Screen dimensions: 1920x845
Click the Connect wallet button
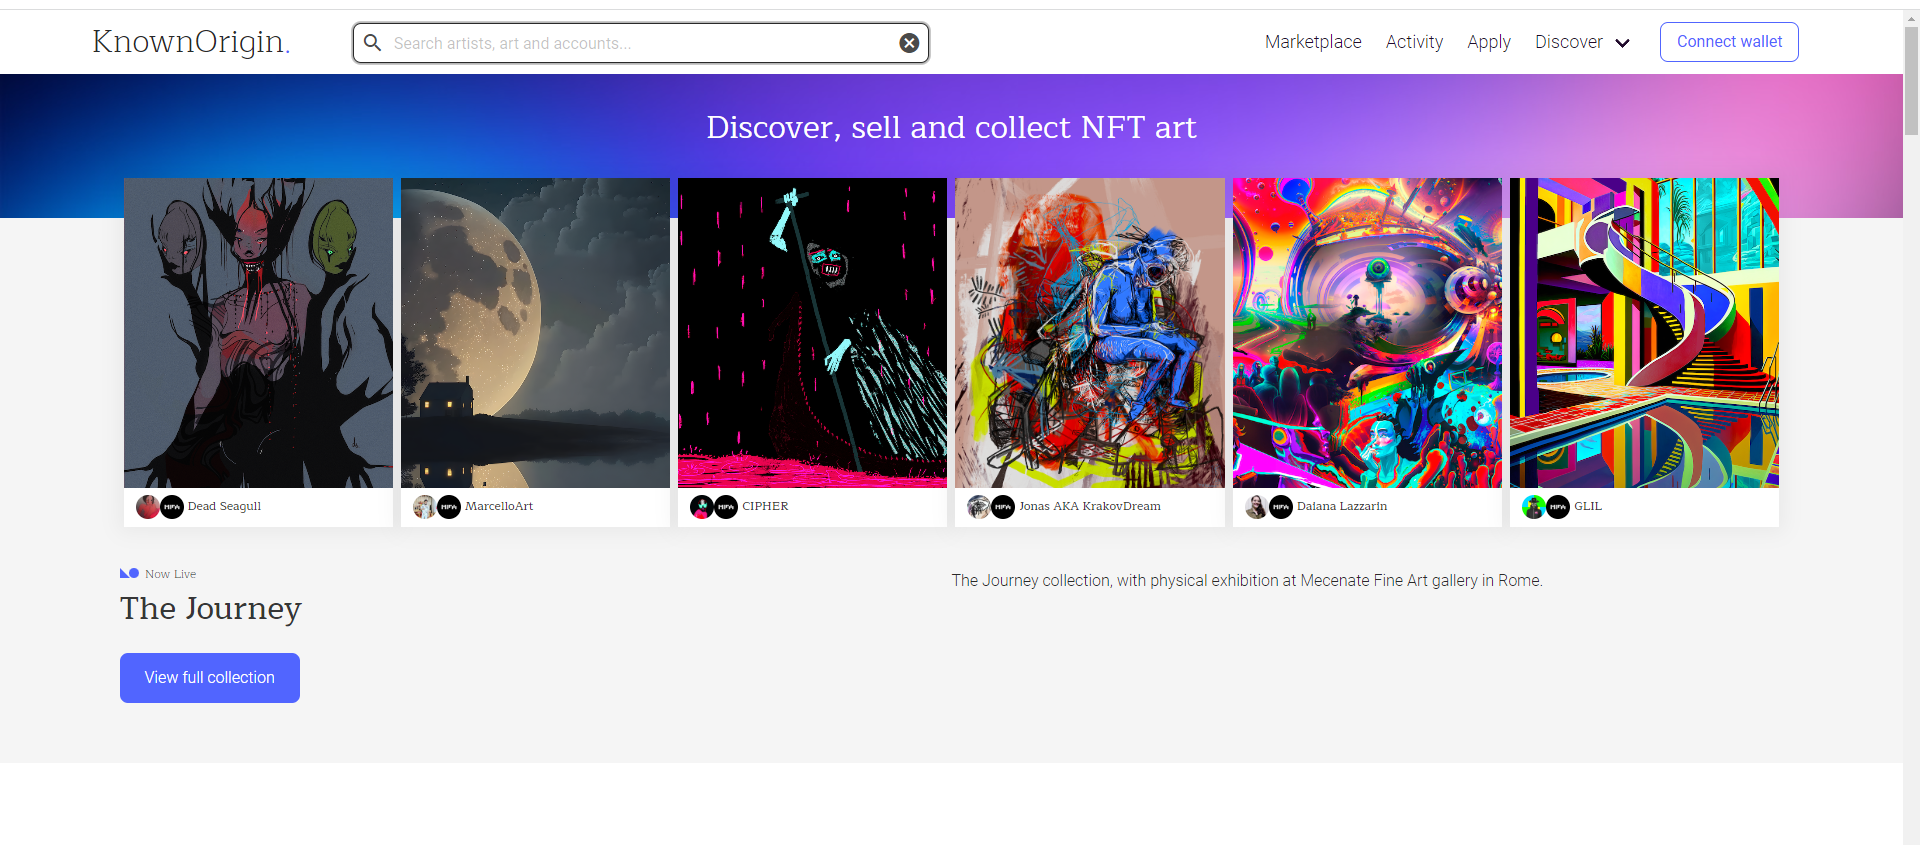pos(1729,42)
